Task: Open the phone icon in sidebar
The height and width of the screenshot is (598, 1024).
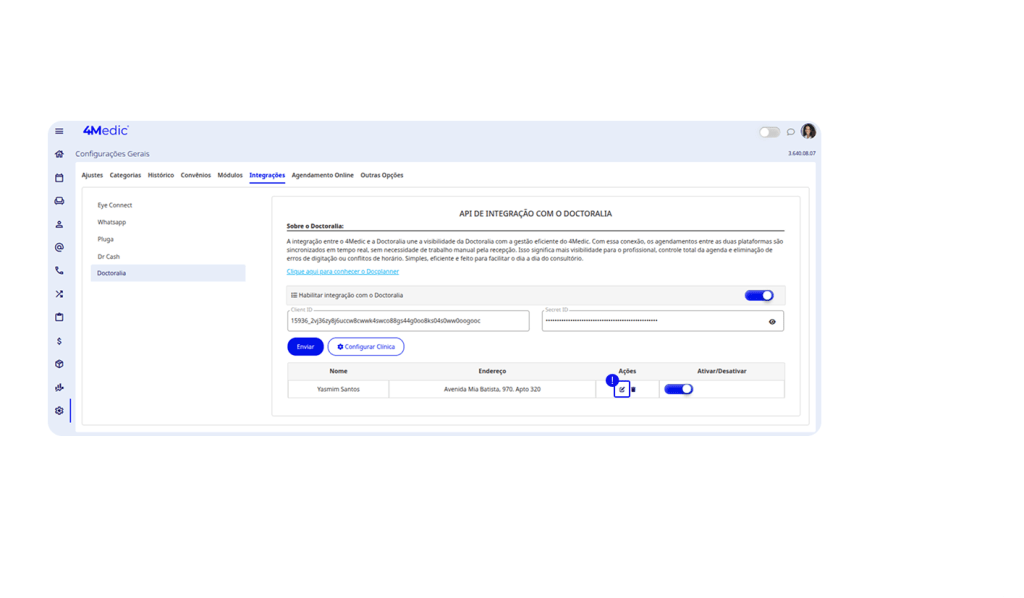Action: click(59, 270)
